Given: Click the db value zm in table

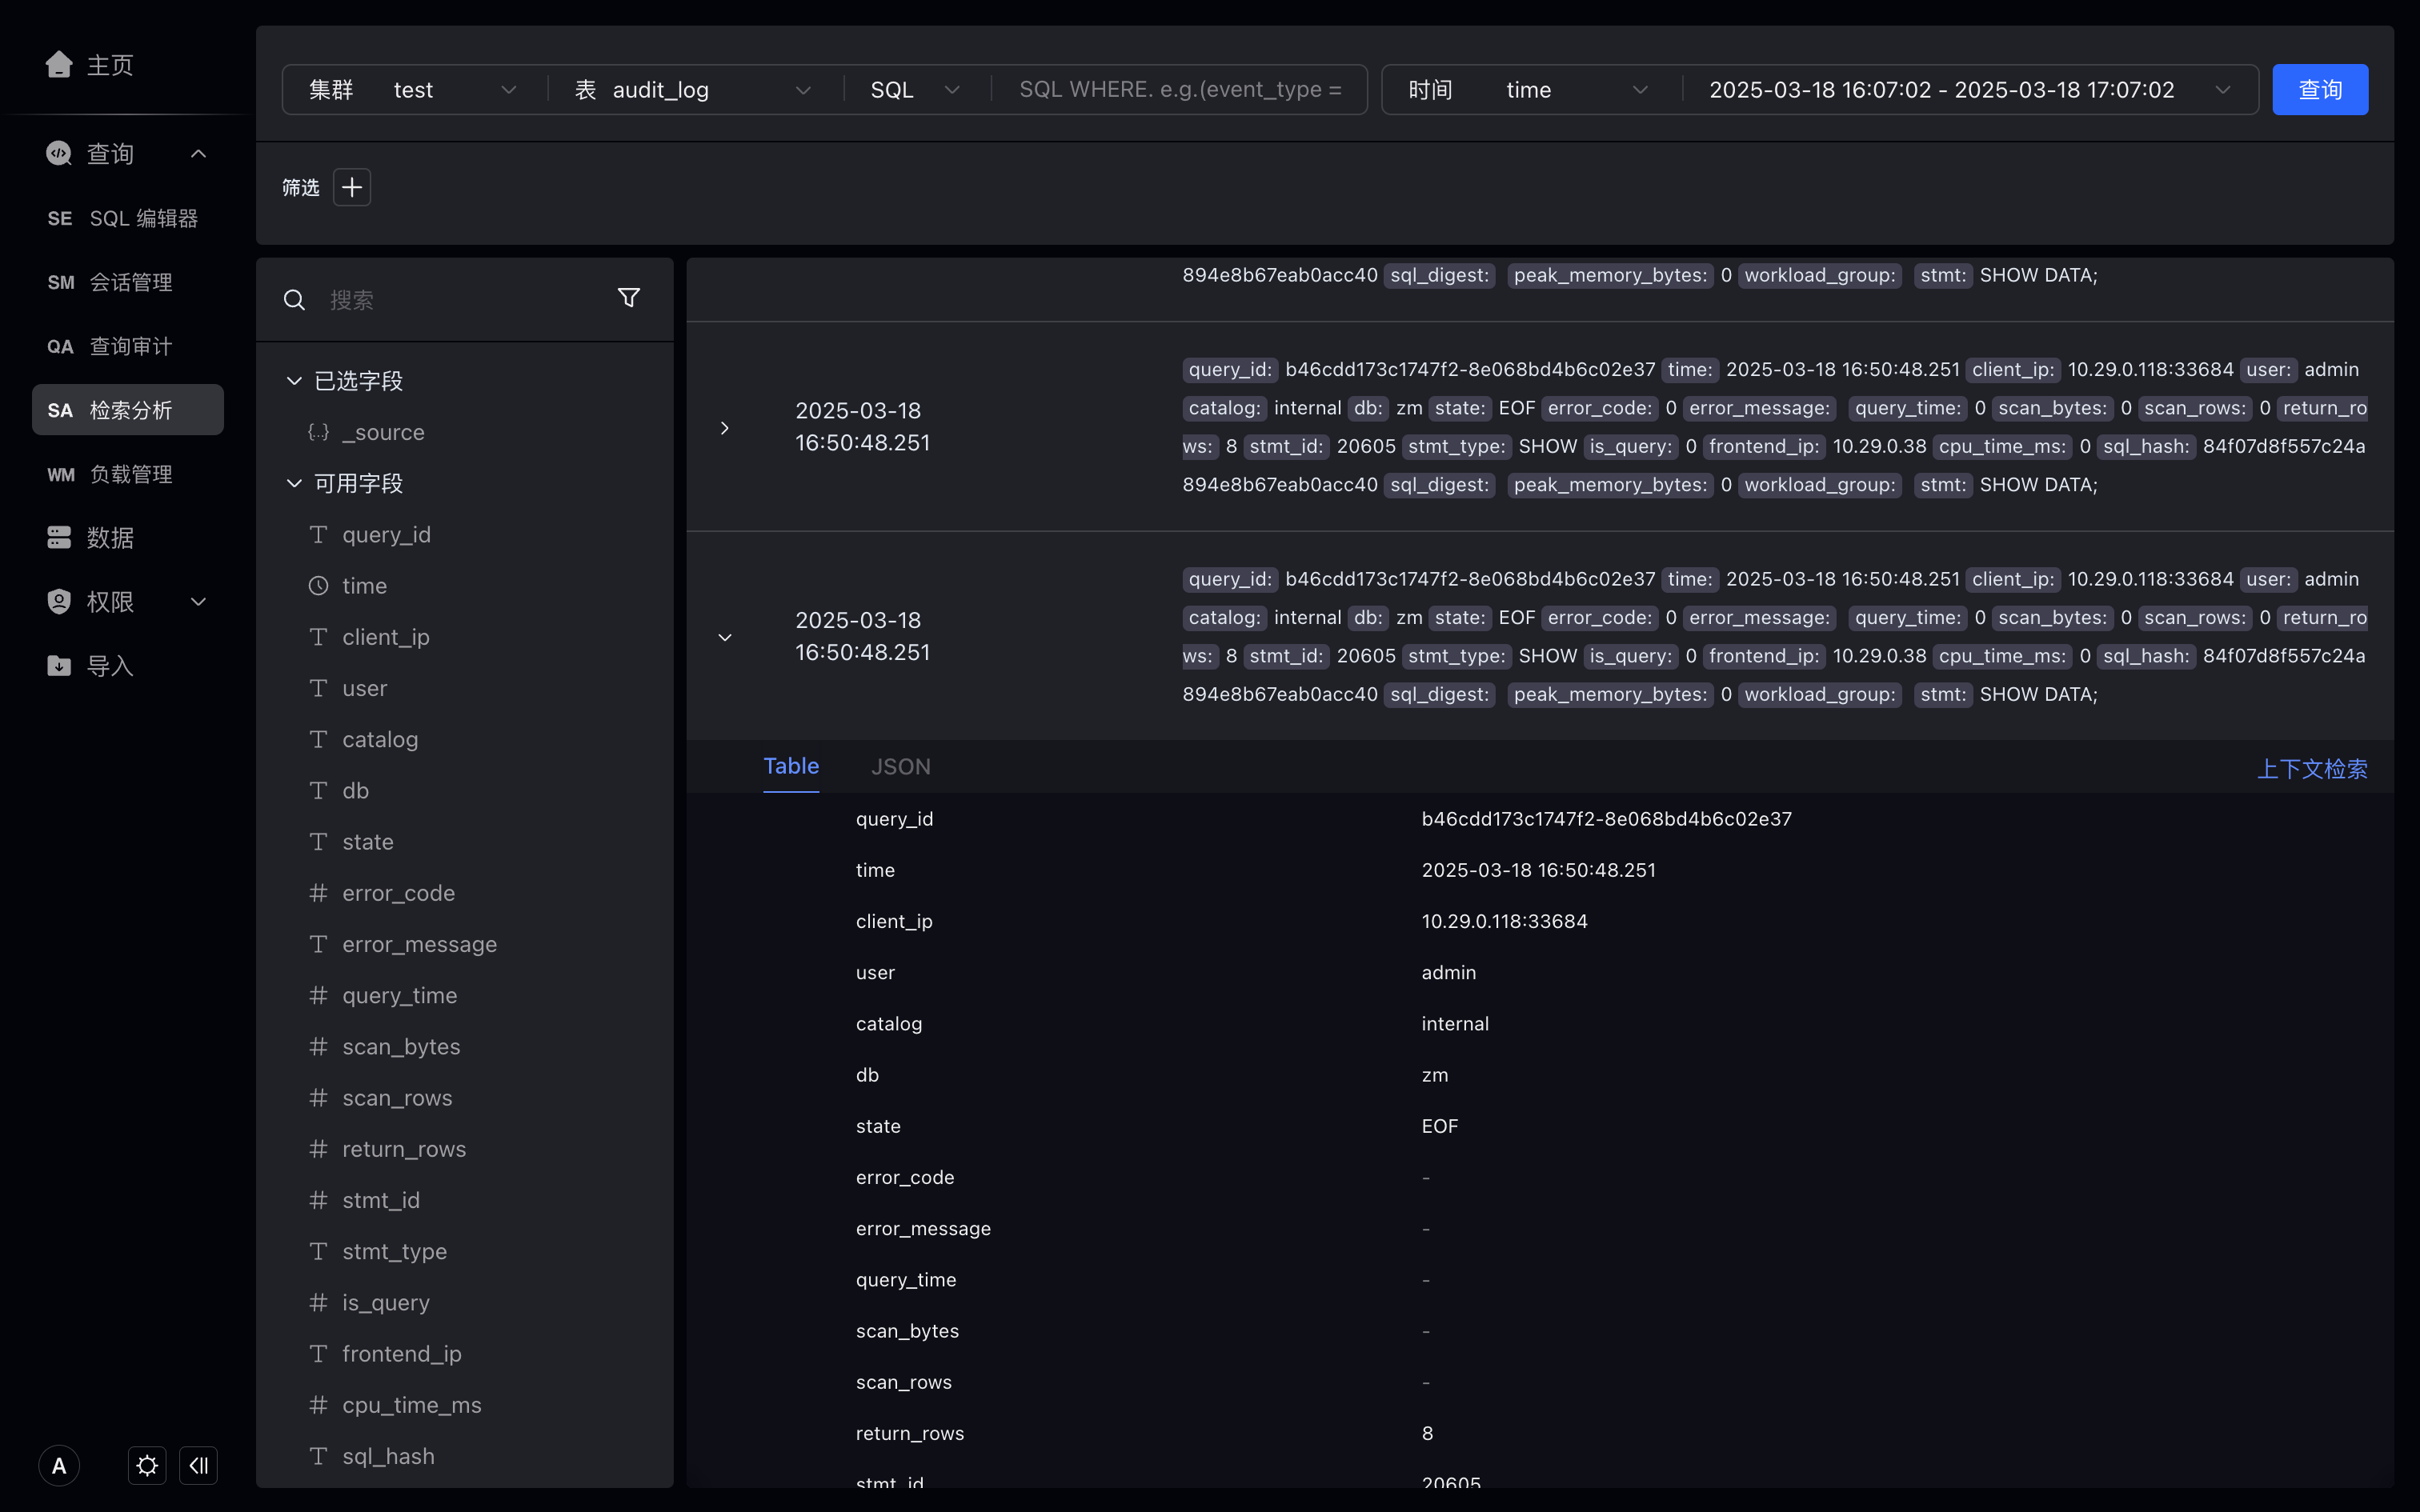Looking at the screenshot, I should [x=1435, y=1075].
